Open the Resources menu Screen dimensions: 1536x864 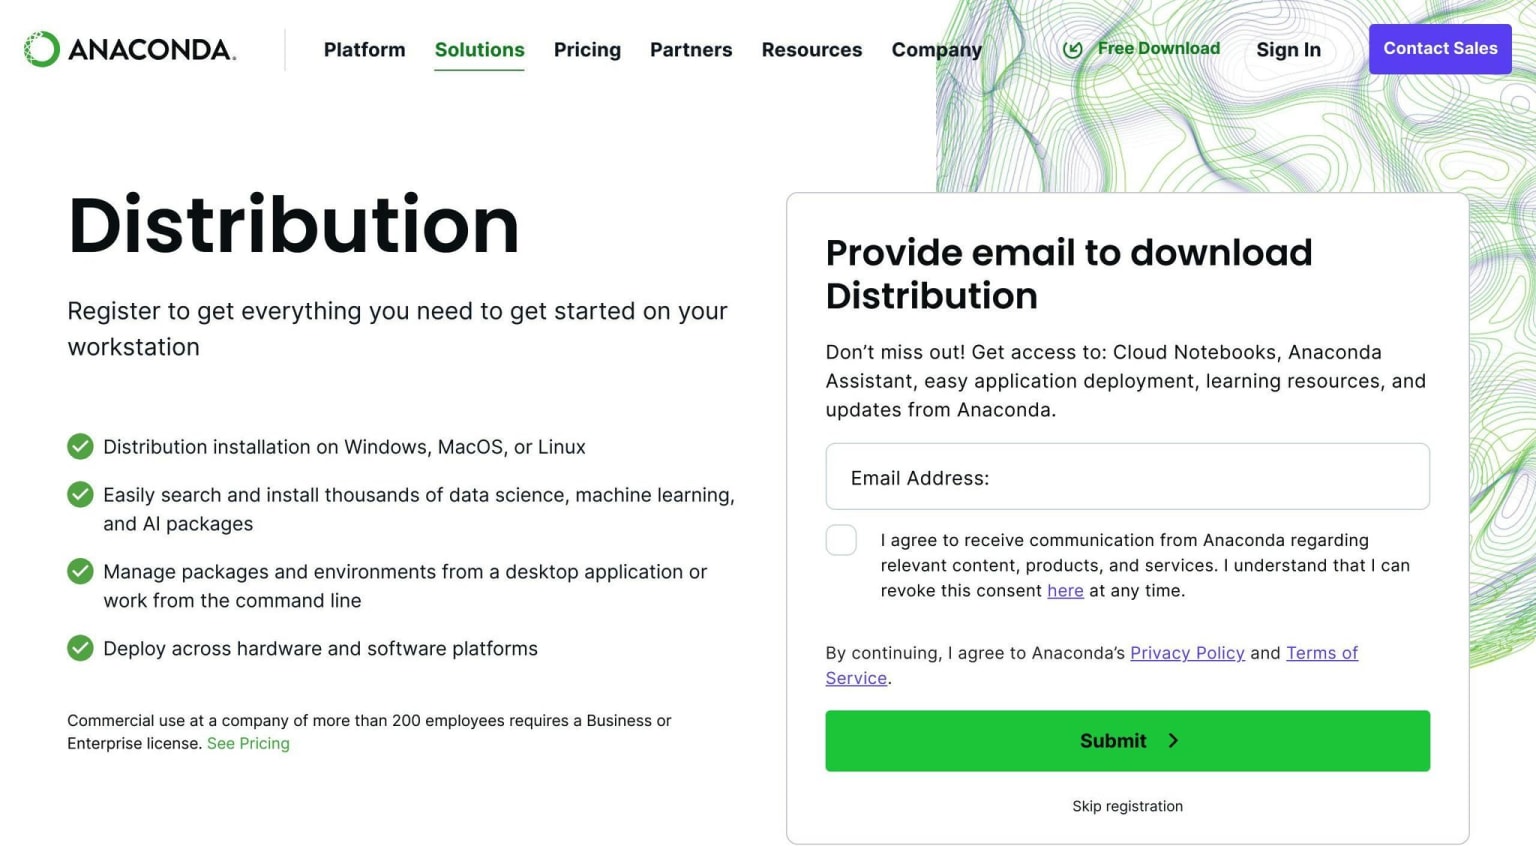coord(812,49)
